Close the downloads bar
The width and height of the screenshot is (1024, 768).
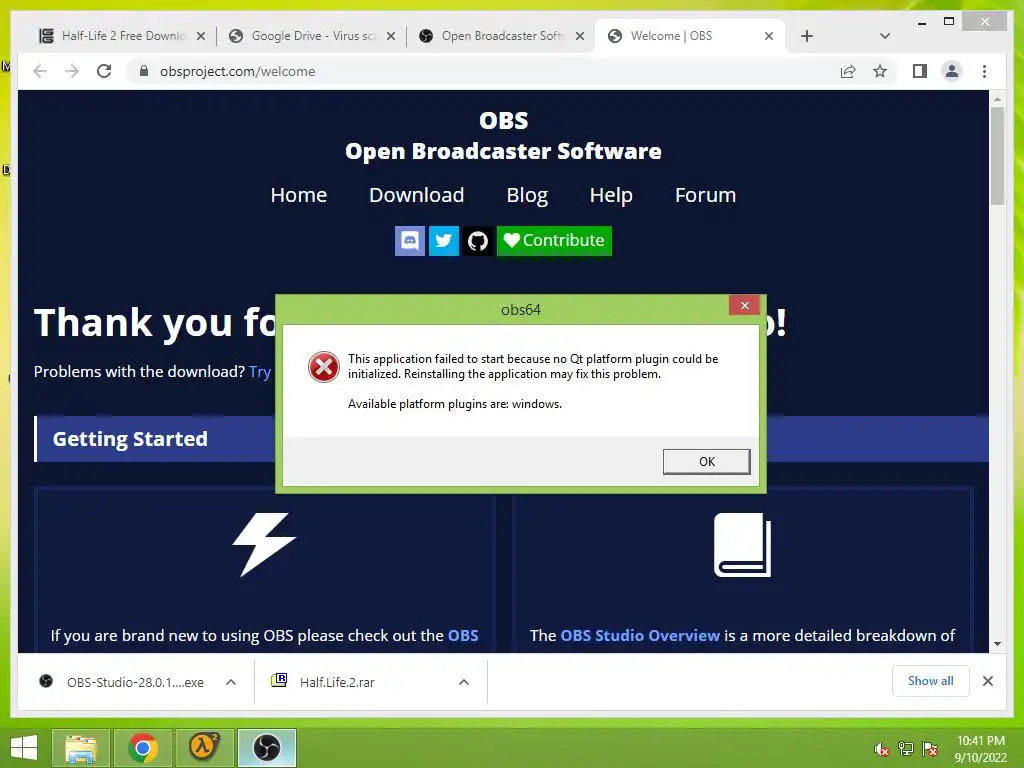(x=987, y=681)
